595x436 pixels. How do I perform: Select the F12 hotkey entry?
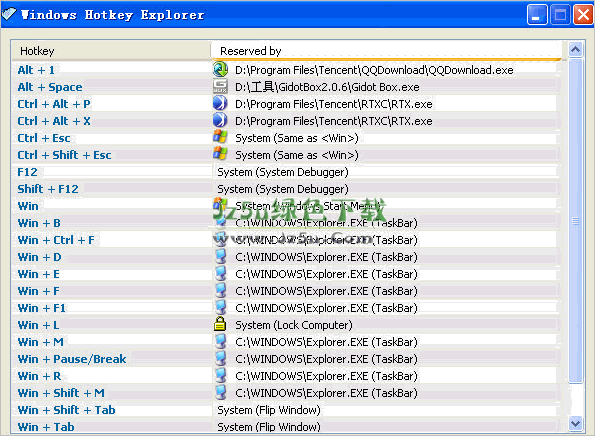[x=27, y=172]
